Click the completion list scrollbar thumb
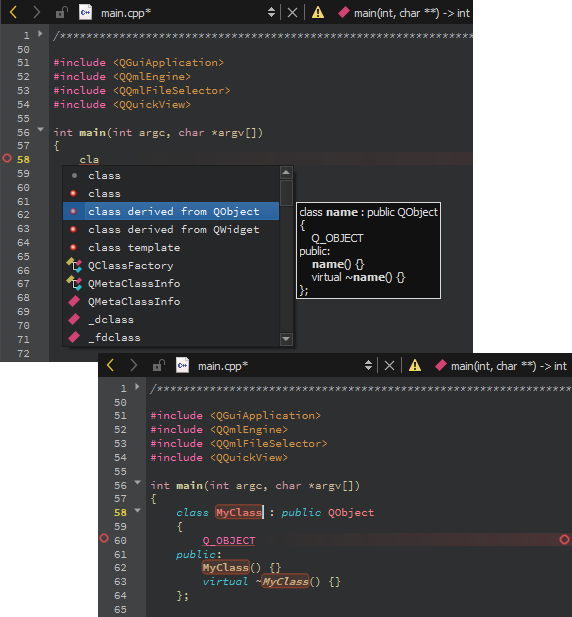572x617 pixels. pos(286,193)
